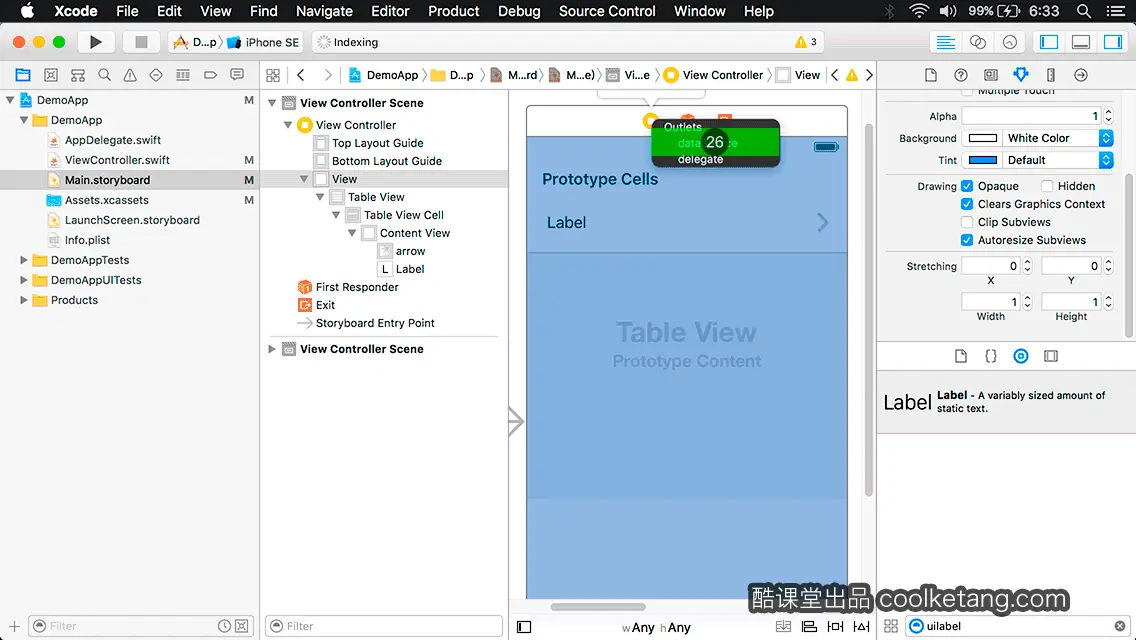The width and height of the screenshot is (1136, 640).
Task: Open the Find navigator magnifier icon
Action: [104, 75]
